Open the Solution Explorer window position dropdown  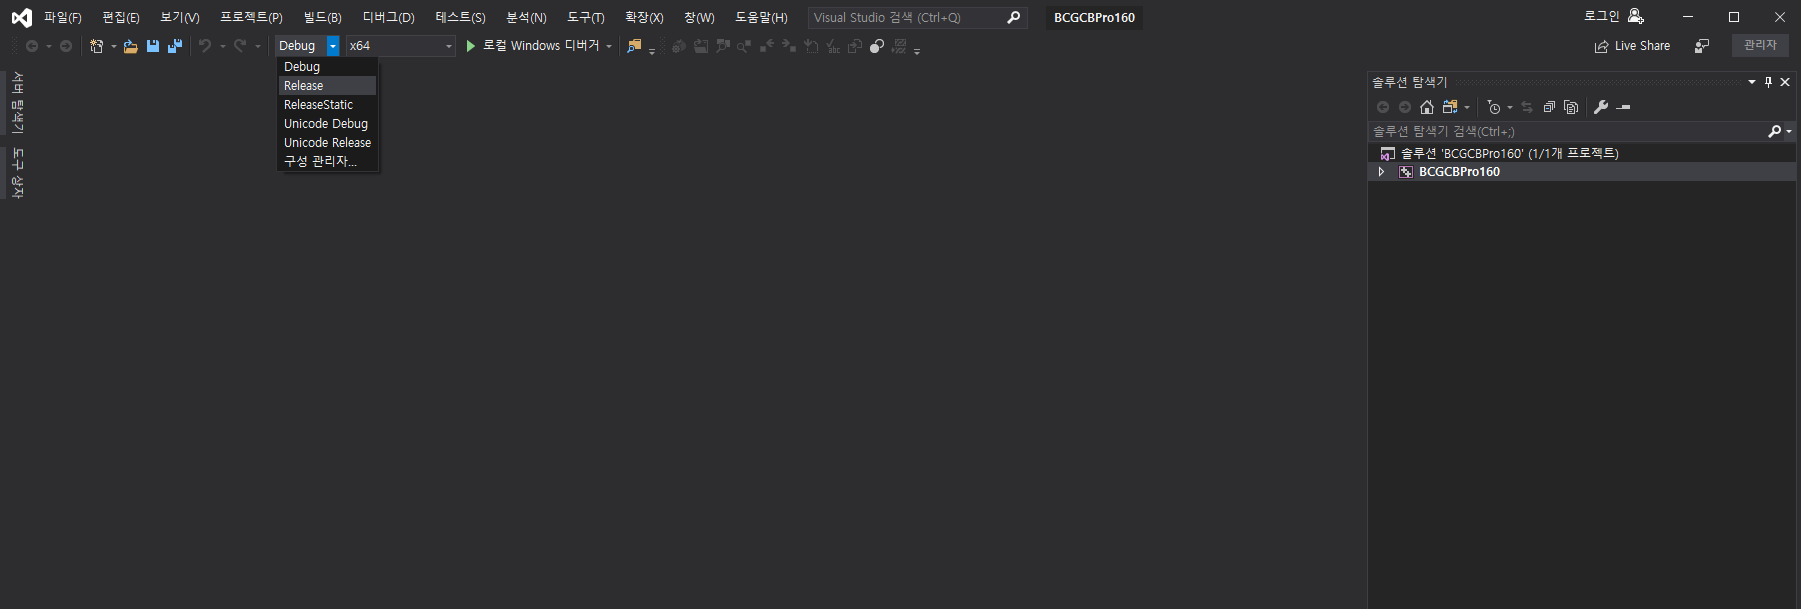click(1752, 82)
